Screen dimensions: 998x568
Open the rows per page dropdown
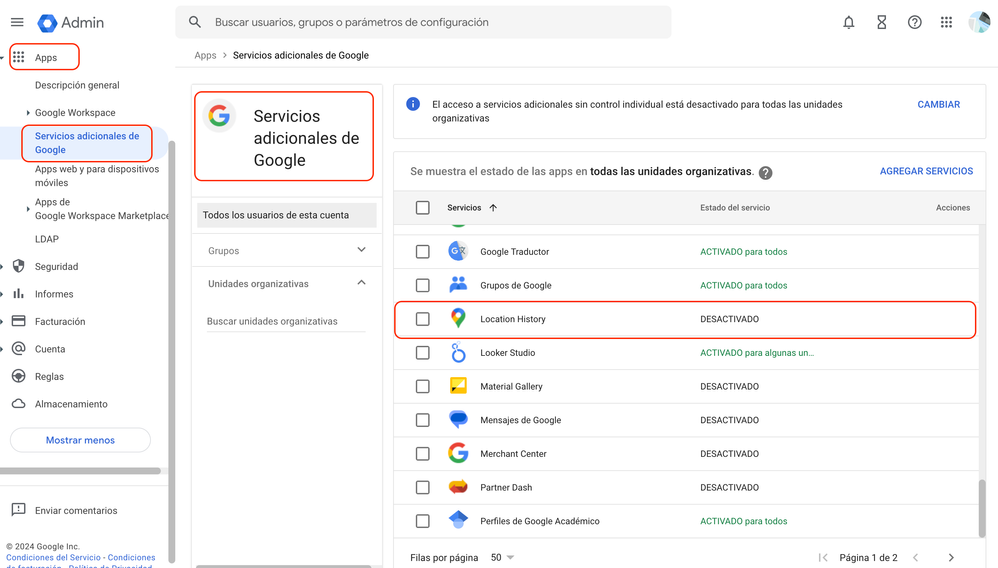(x=503, y=557)
